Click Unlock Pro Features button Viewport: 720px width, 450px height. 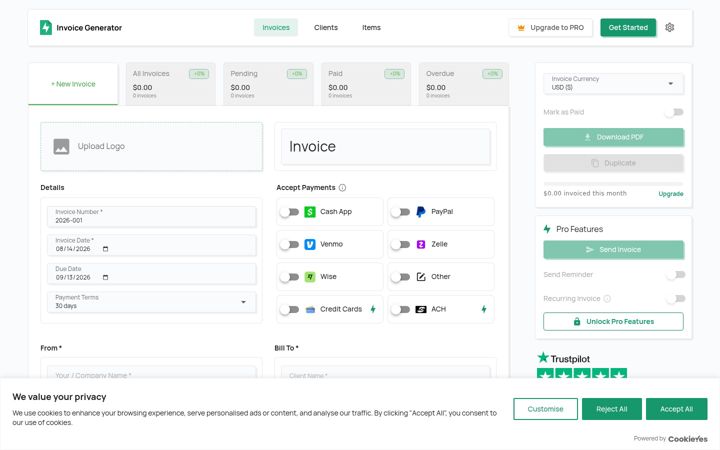(613, 321)
